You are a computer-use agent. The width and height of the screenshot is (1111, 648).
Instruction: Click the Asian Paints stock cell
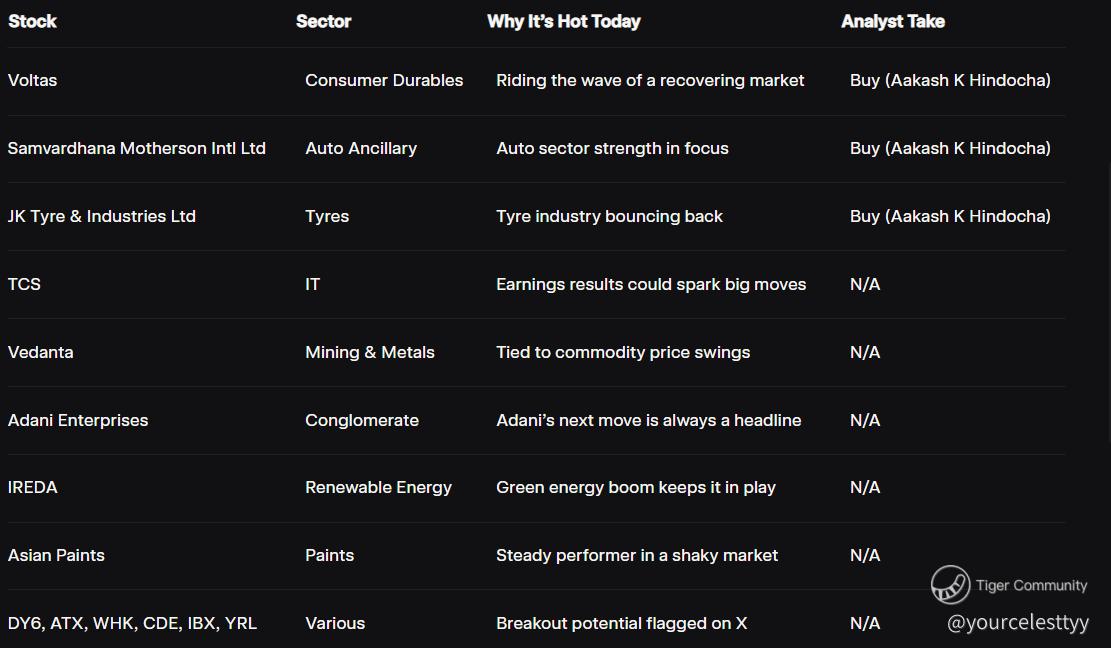(x=56, y=555)
